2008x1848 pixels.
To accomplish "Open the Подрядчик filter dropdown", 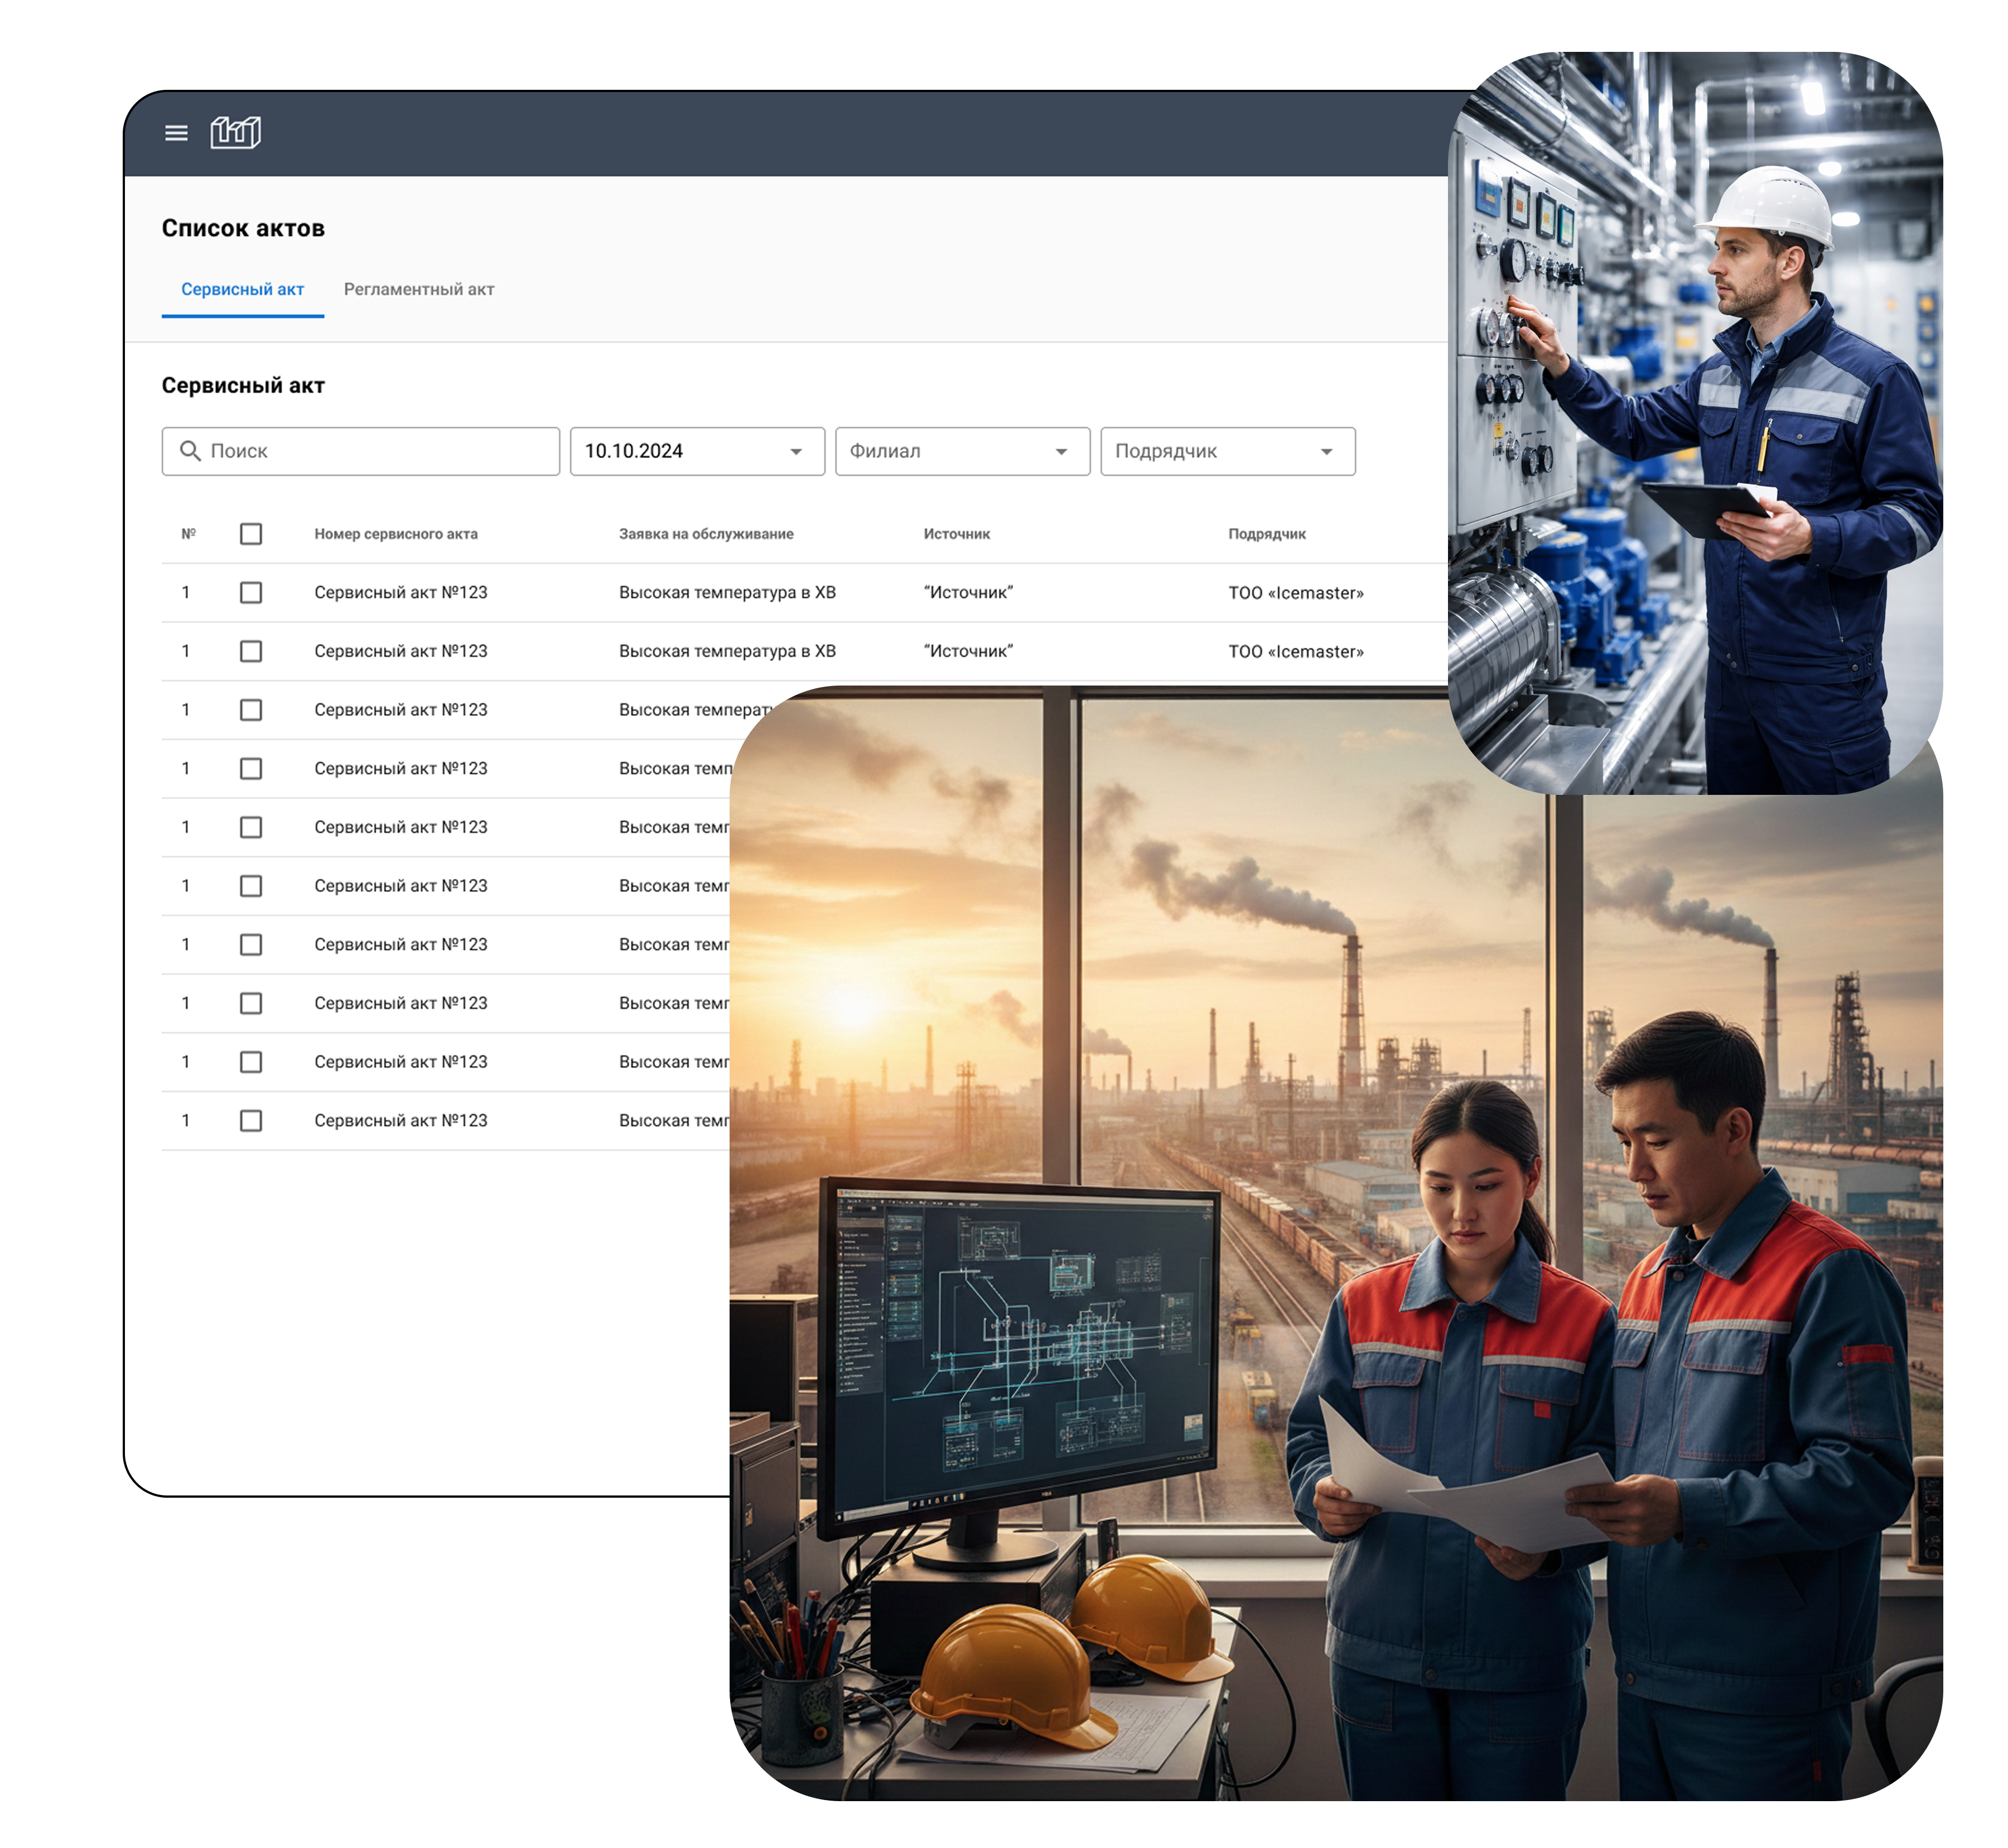I will pyautogui.click(x=1227, y=451).
